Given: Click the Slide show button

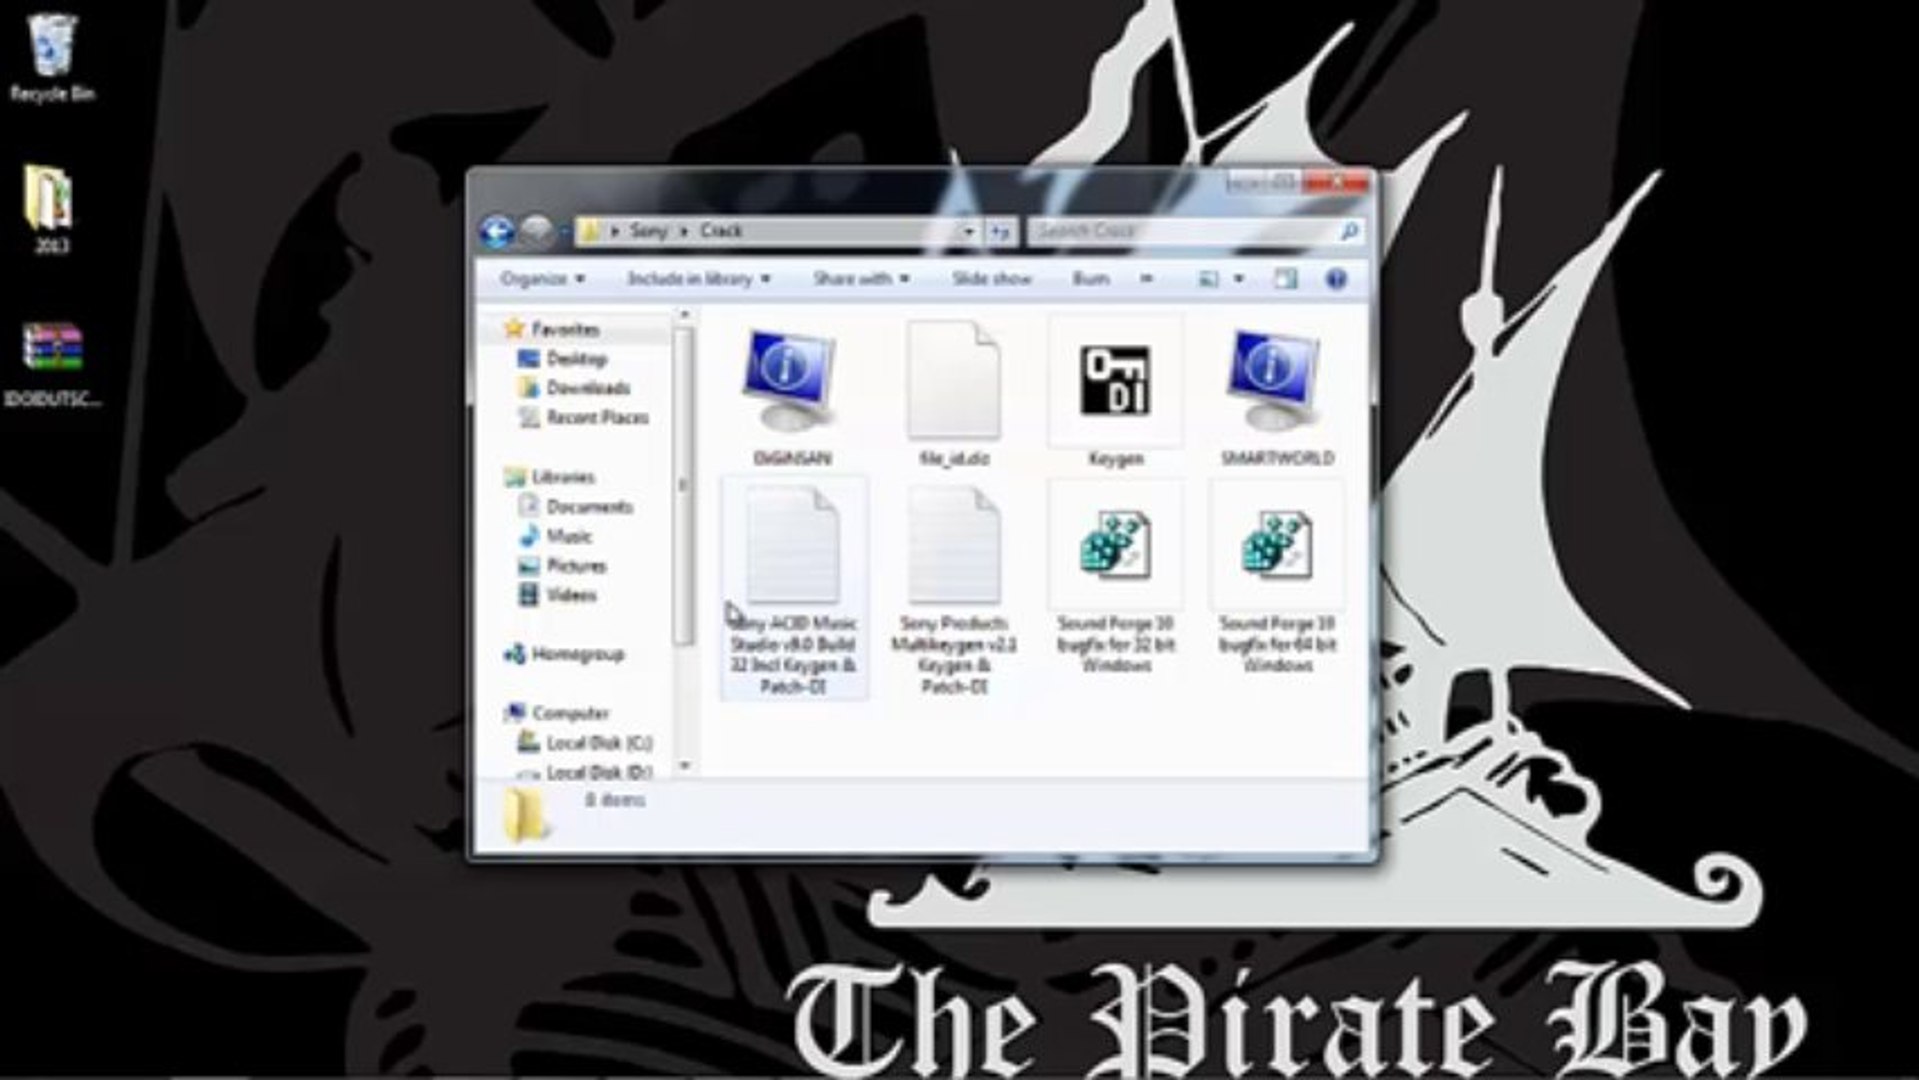Looking at the screenshot, I should coord(991,279).
